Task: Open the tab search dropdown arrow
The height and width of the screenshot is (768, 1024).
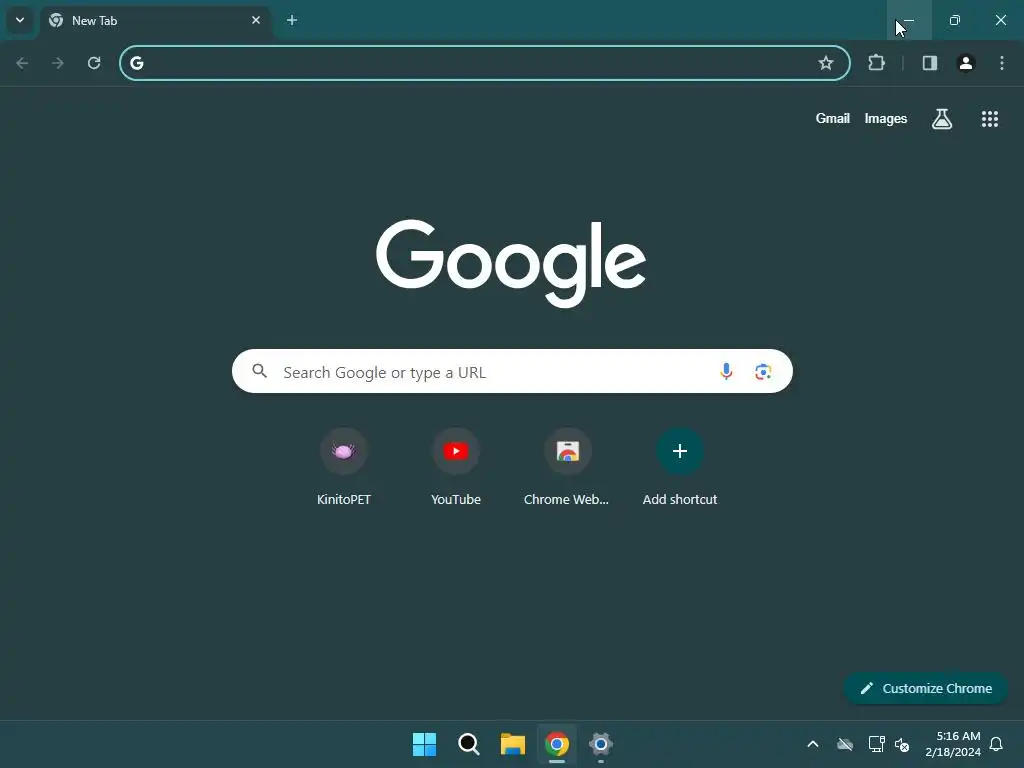Action: pos(20,20)
